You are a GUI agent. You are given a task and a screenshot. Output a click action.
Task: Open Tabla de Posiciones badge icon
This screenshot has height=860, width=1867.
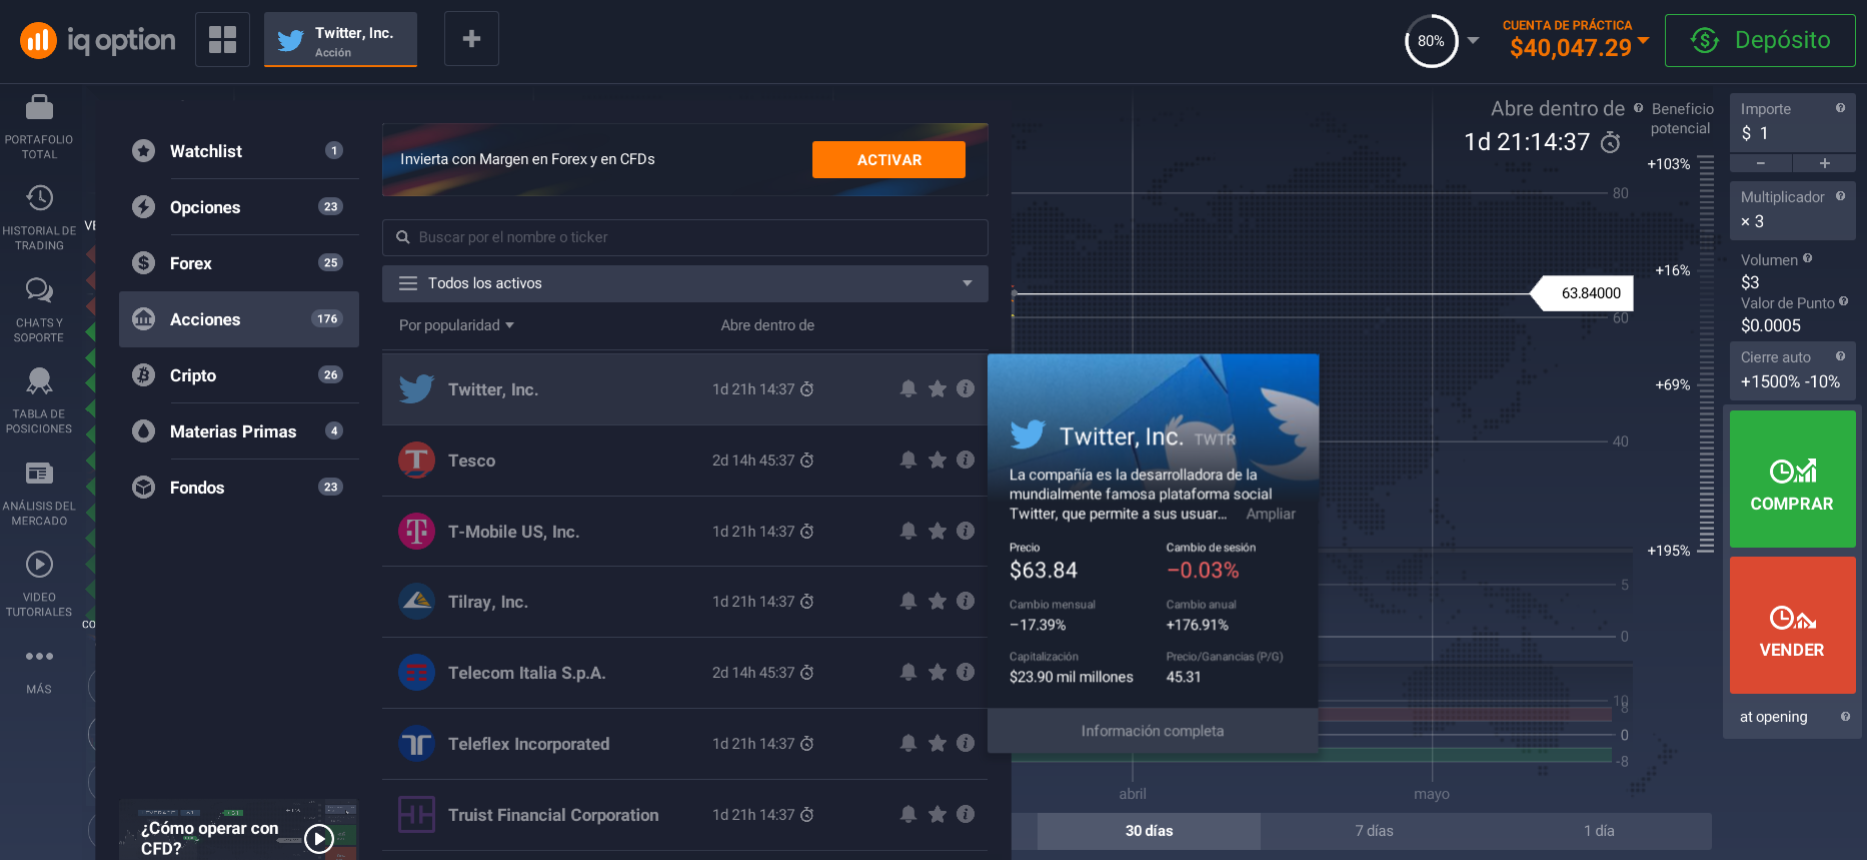[39, 381]
